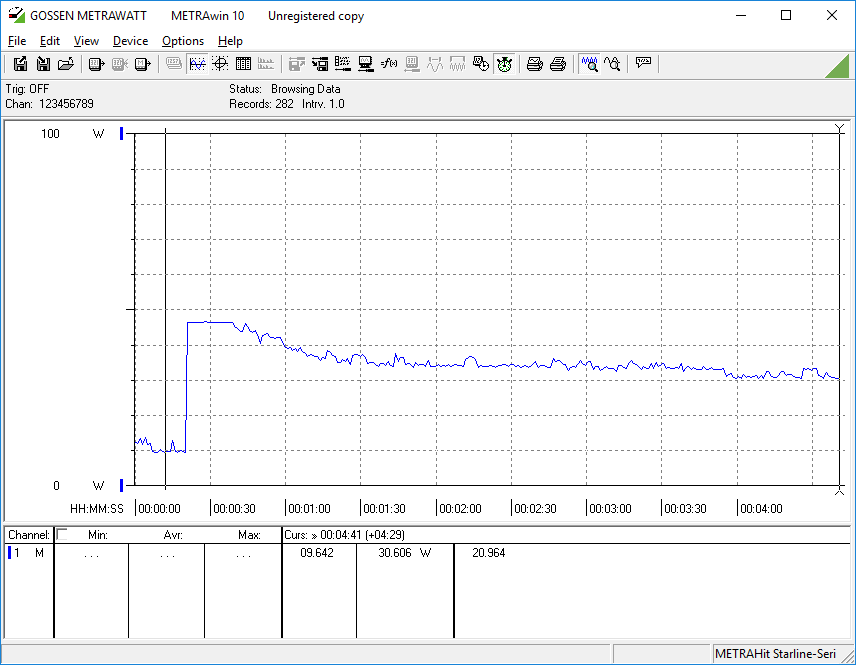
Task: Click the computer monitor setup icon
Action: 366,64
